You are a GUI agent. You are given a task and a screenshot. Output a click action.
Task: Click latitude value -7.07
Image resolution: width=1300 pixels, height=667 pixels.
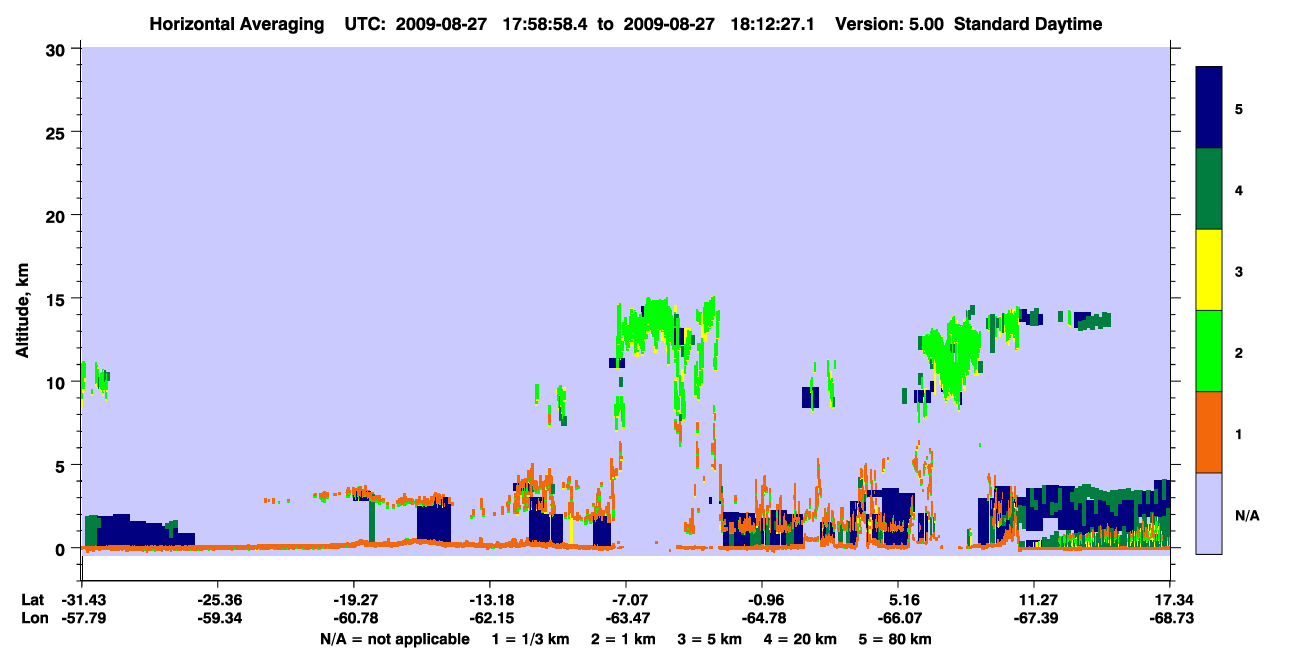pyautogui.click(x=626, y=600)
